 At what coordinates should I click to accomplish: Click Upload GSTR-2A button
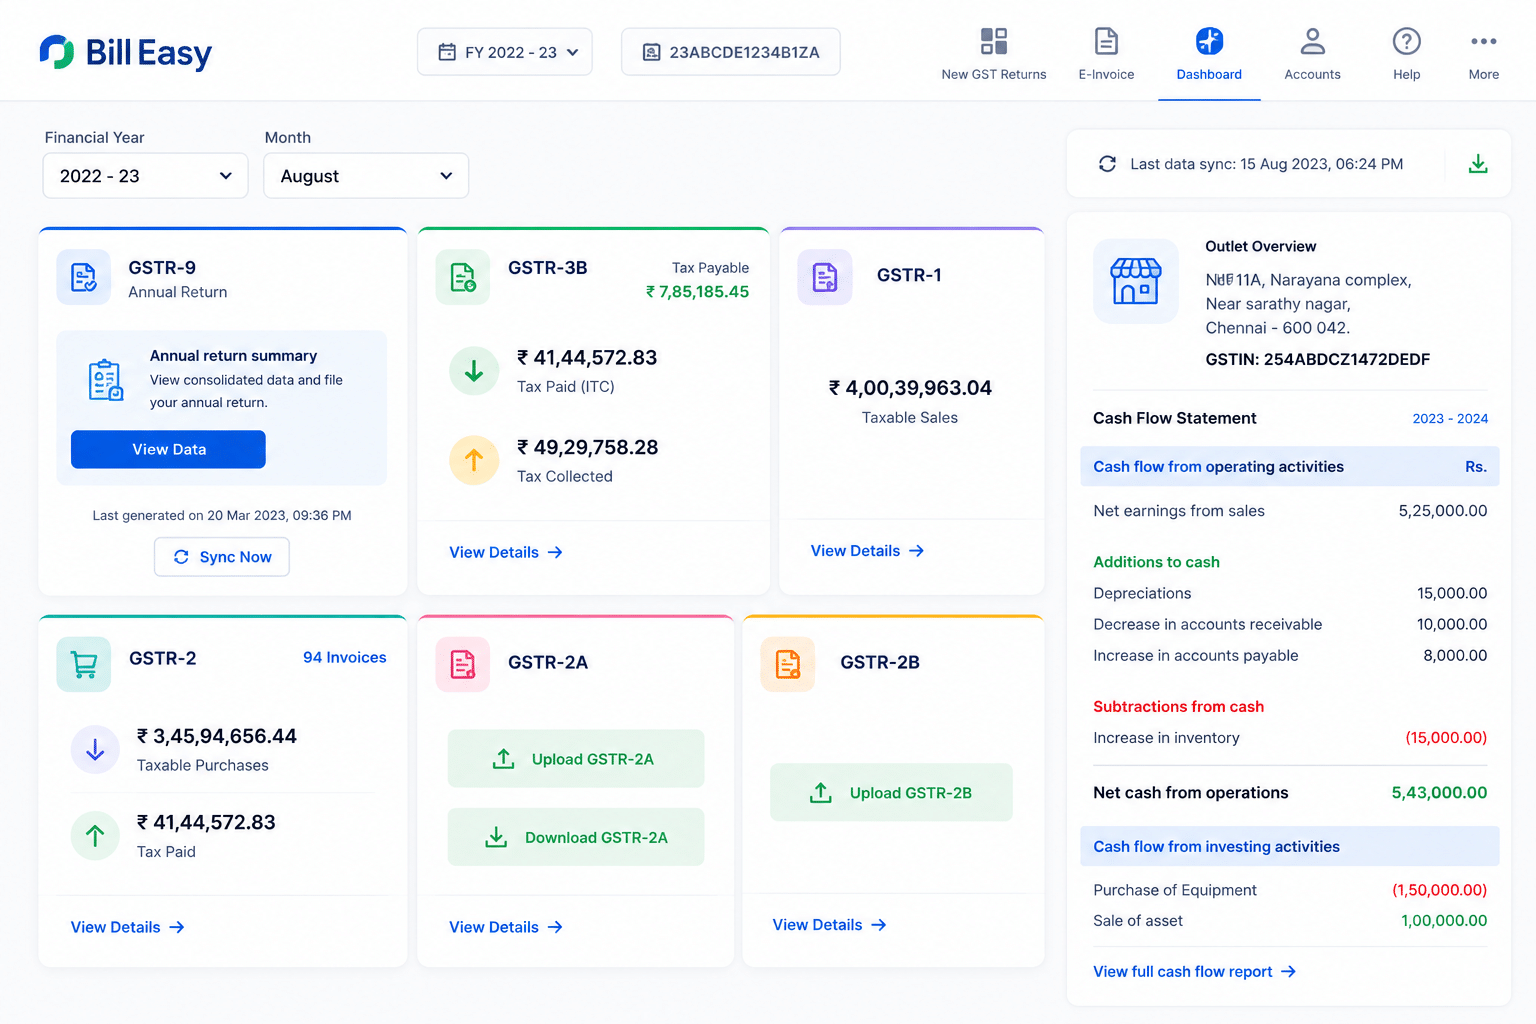point(576,759)
